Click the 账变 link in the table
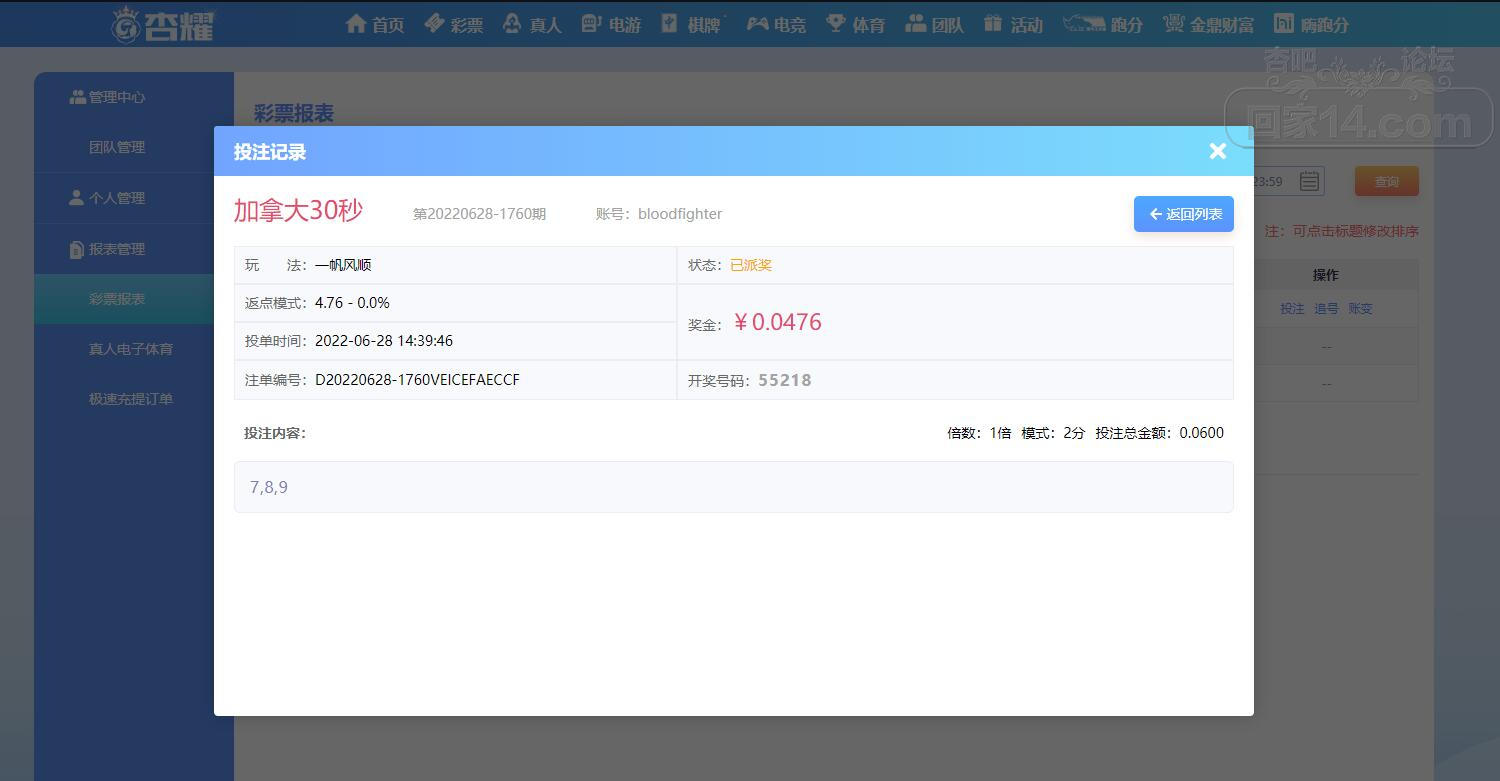 coord(1360,309)
